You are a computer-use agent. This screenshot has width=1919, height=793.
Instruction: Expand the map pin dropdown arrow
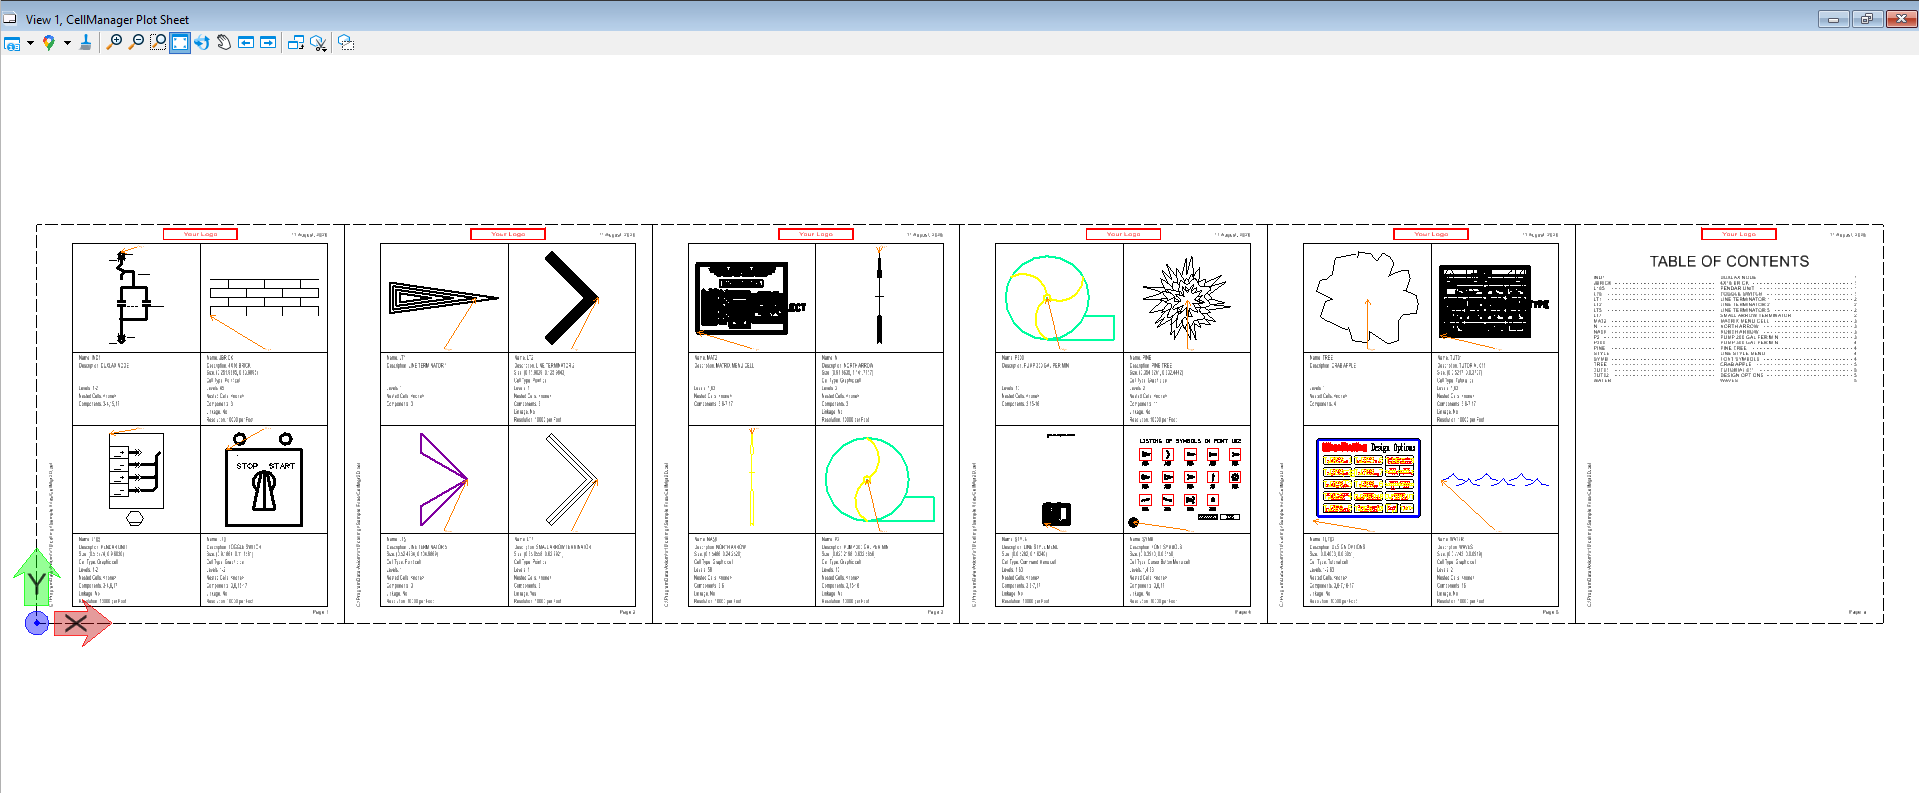coord(67,43)
